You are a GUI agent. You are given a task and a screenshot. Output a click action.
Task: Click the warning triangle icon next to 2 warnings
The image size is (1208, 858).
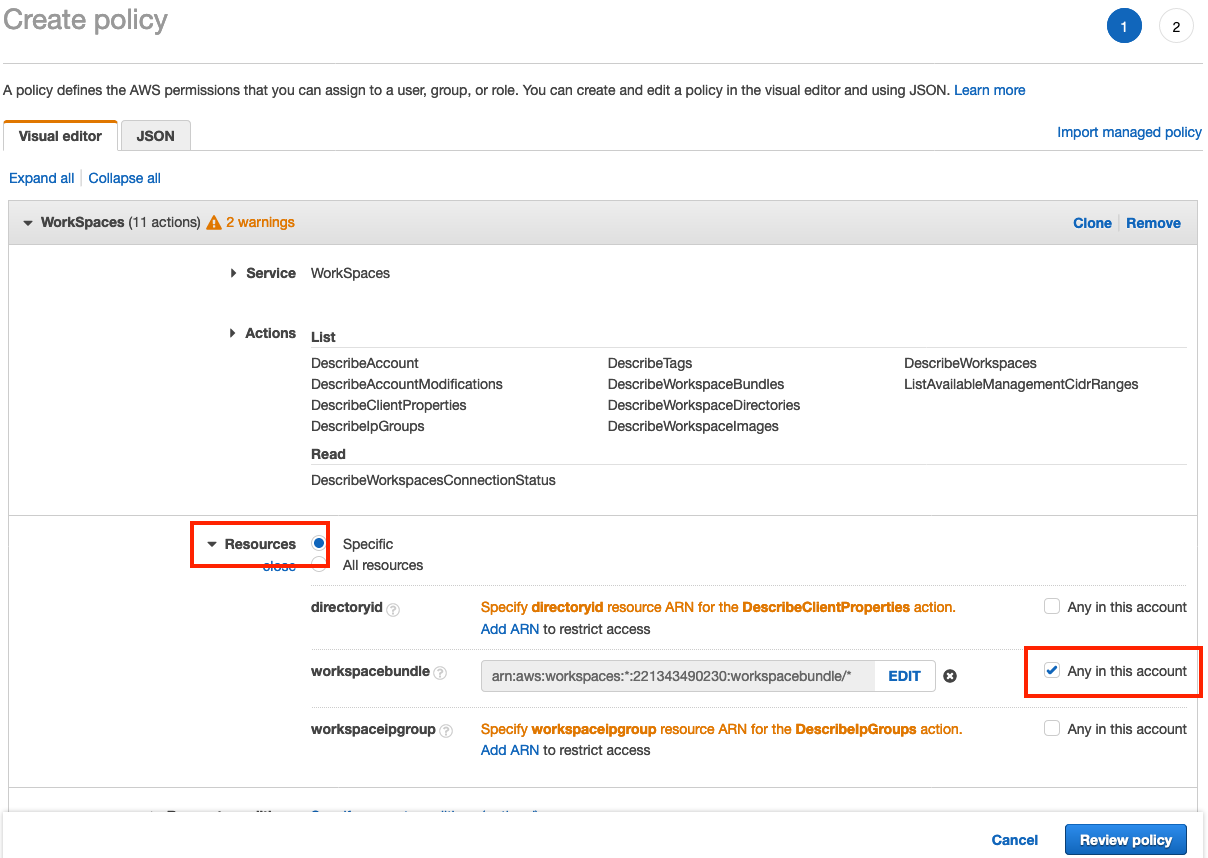[214, 223]
